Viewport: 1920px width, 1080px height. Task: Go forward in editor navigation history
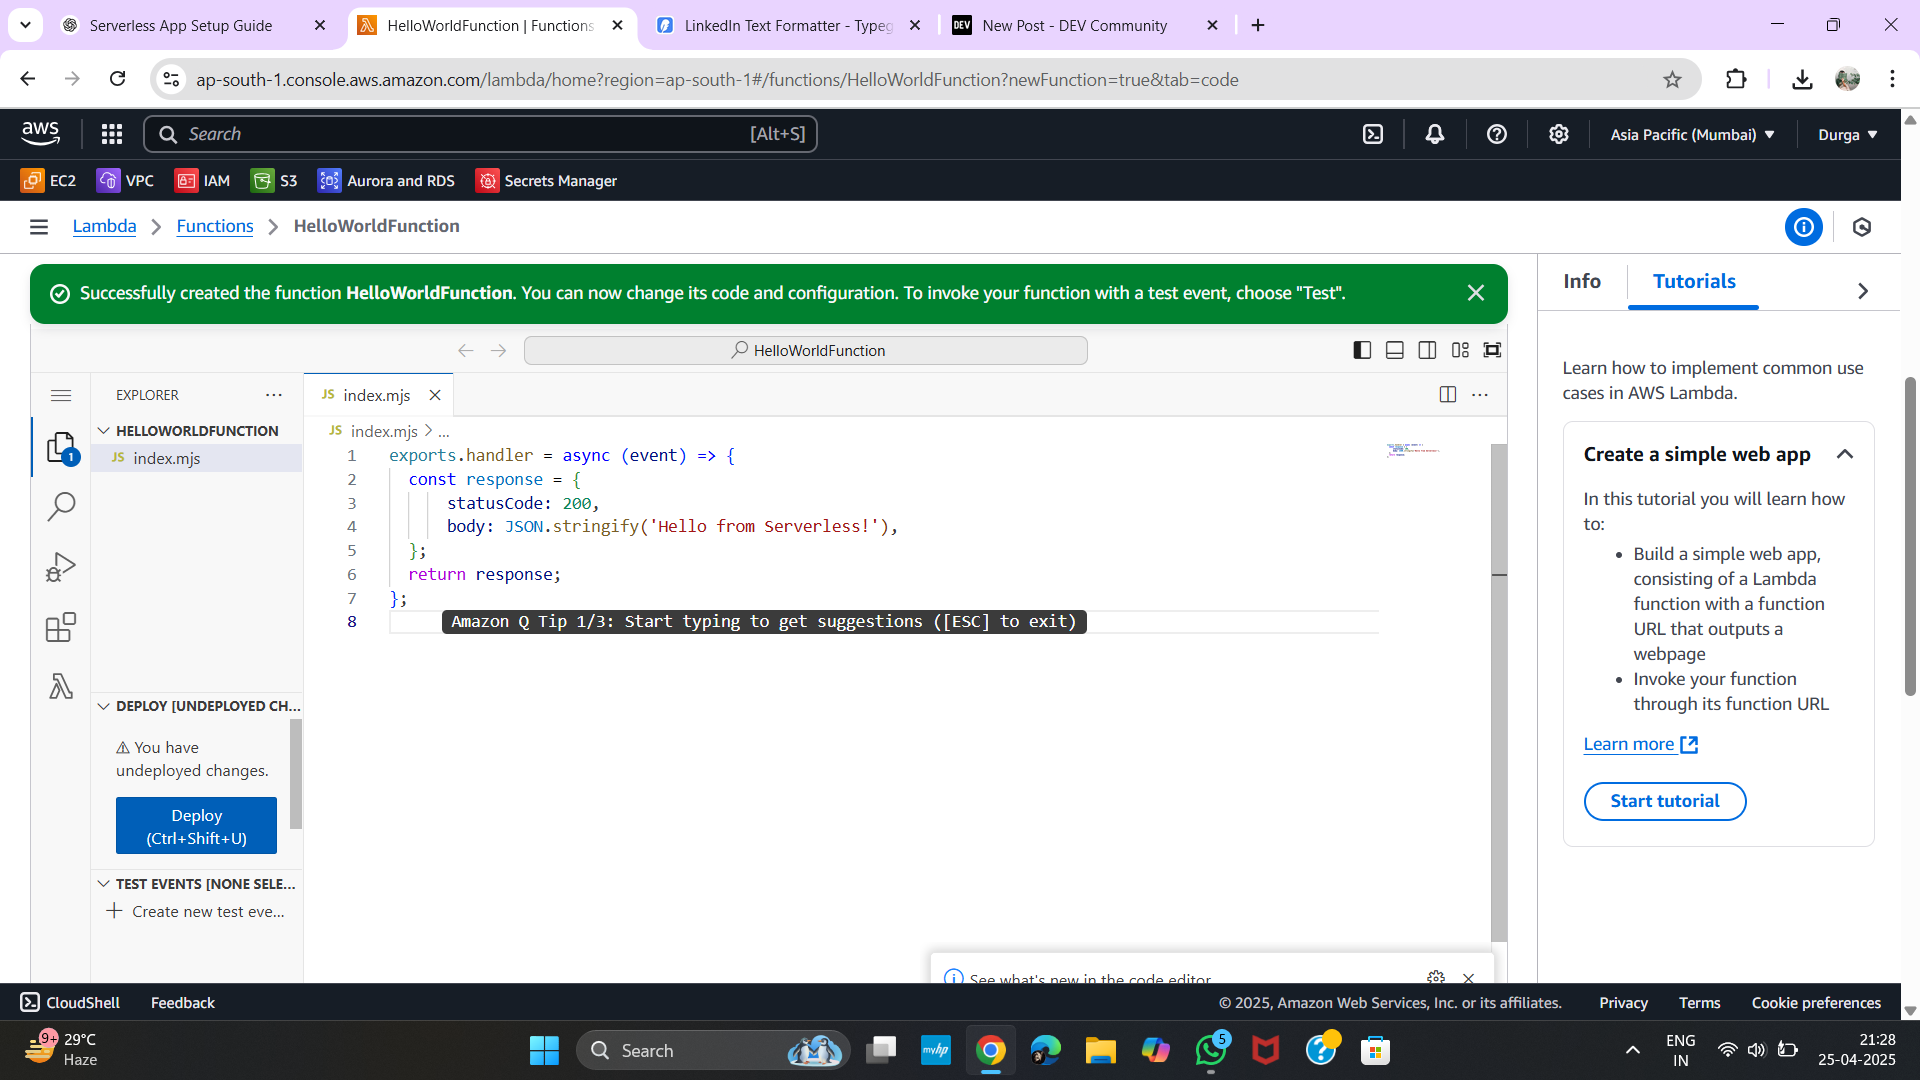[x=499, y=350]
